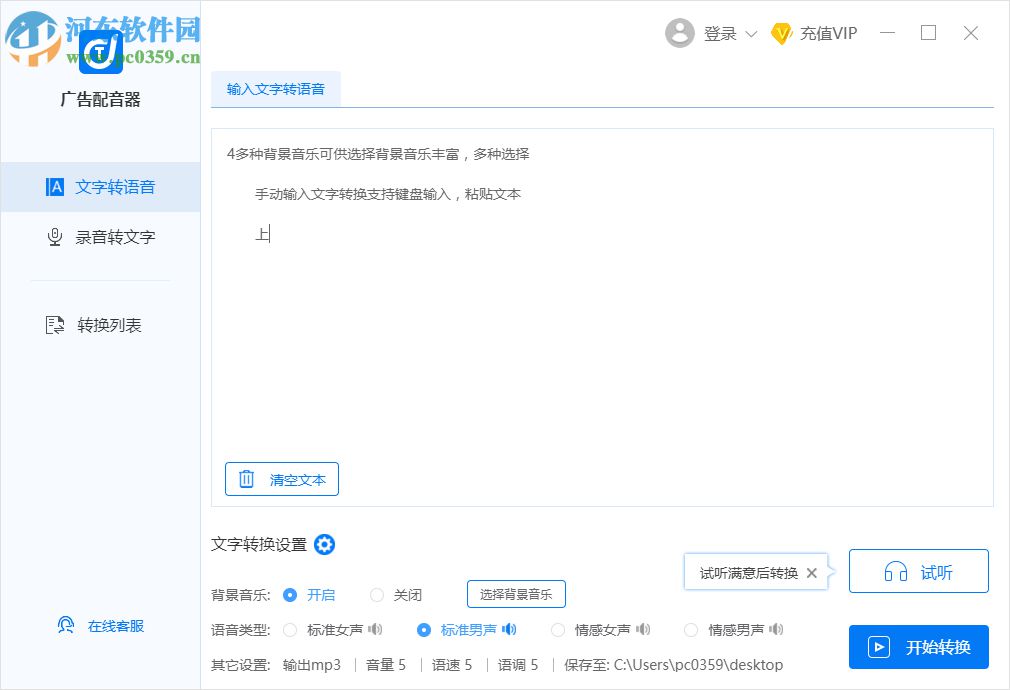Click inside the text input area
The width and height of the screenshot is (1010, 690).
pos(600,300)
